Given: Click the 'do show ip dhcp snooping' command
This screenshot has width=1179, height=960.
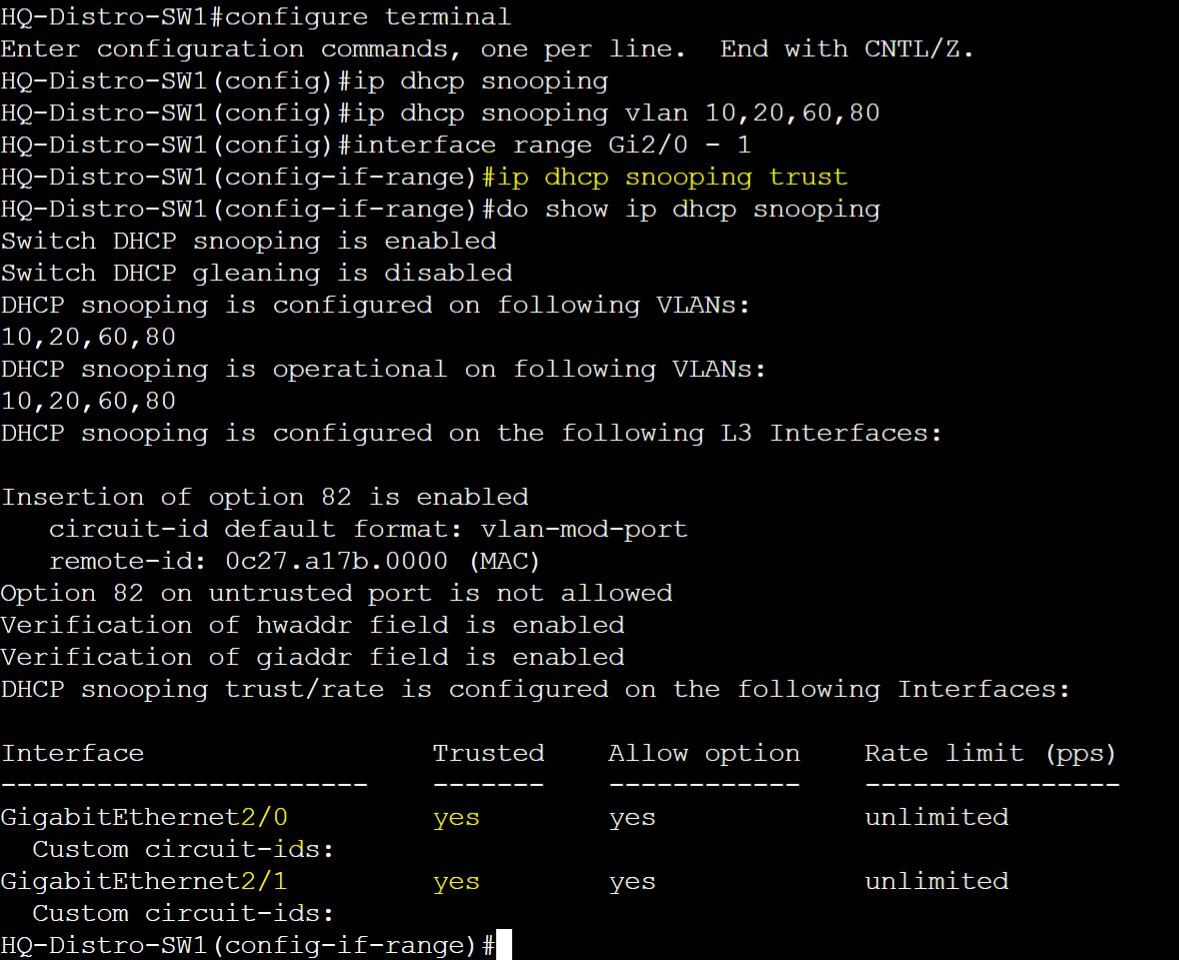Looking at the screenshot, I should click(x=688, y=209).
